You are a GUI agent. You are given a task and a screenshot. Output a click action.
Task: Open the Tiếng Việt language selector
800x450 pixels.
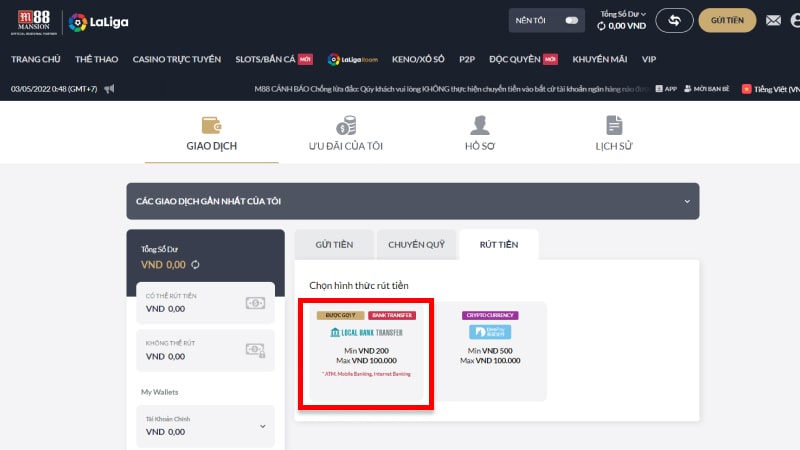770,89
